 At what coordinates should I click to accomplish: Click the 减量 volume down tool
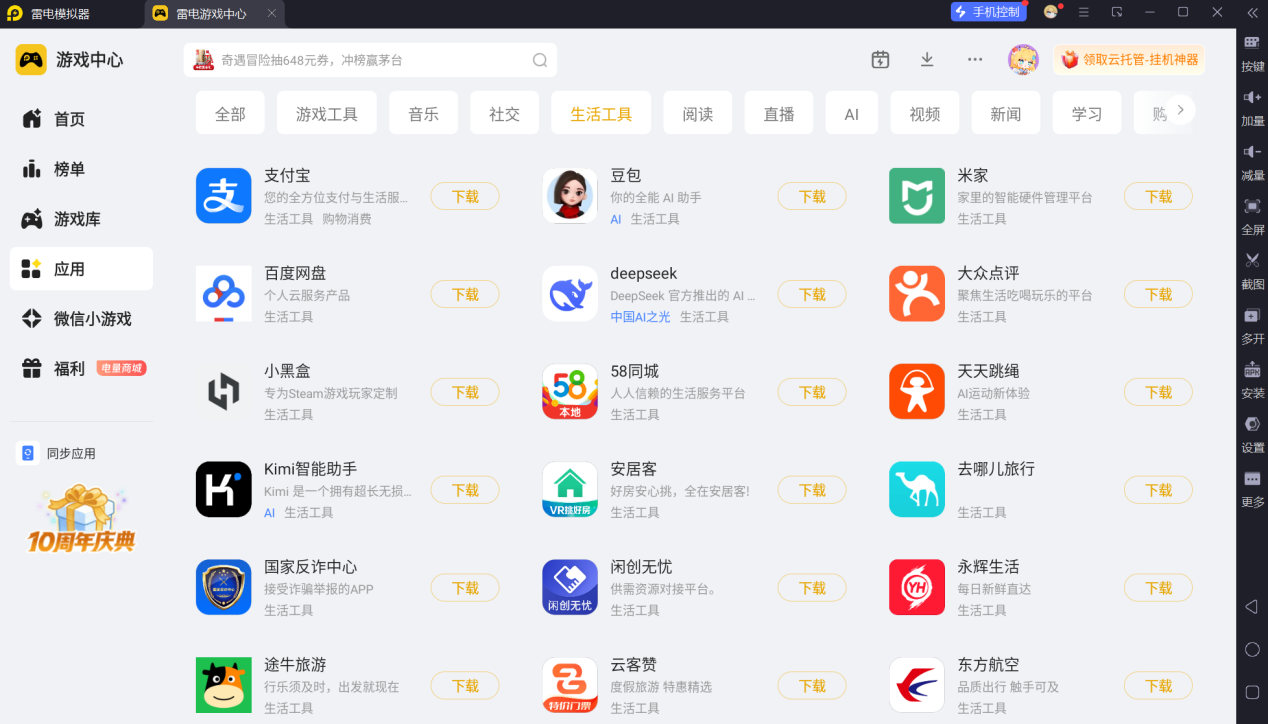coord(1252,162)
